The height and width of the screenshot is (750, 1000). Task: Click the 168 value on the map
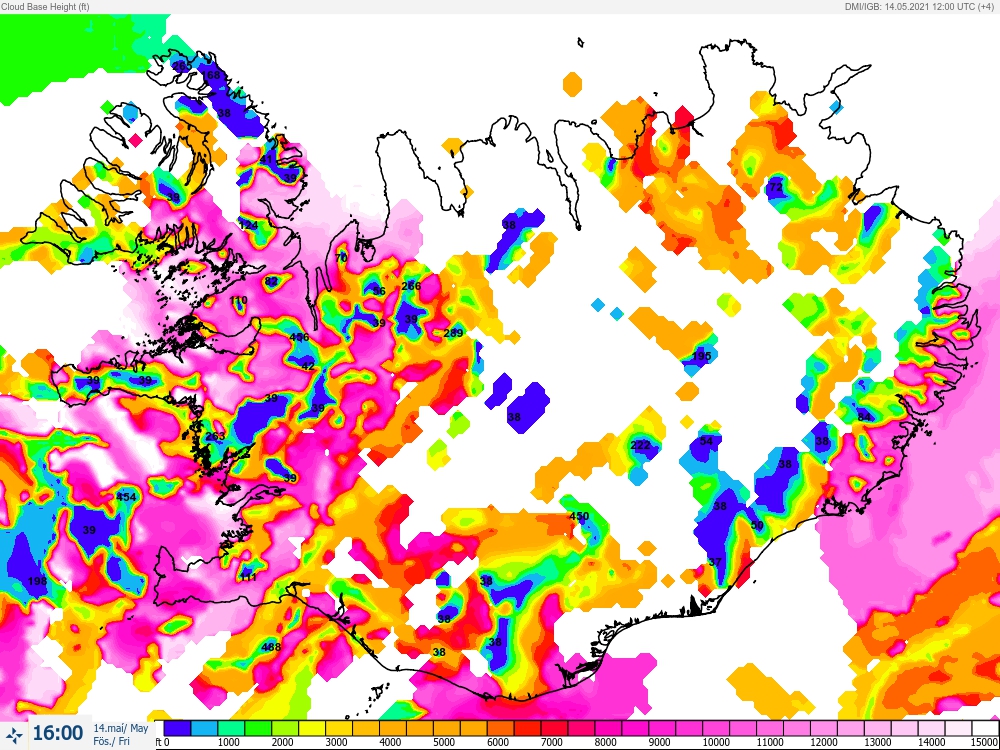coord(211,75)
